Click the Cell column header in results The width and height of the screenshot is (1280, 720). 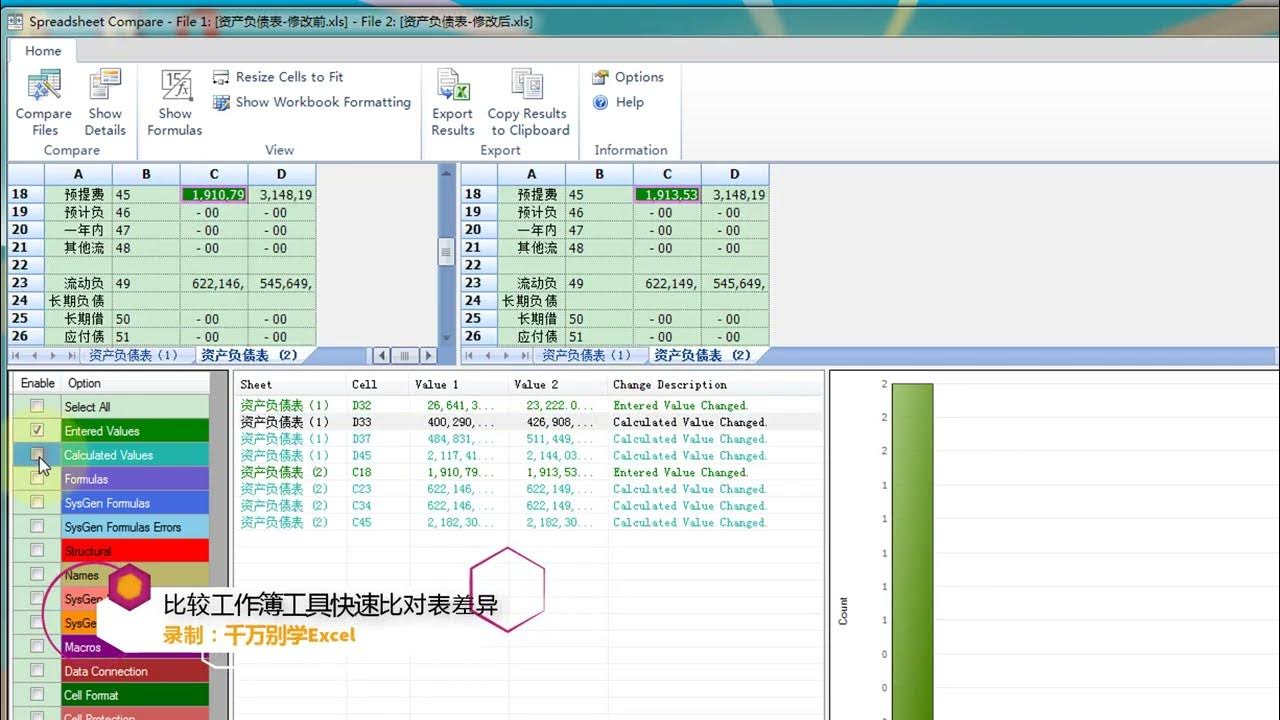pyautogui.click(x=378, y=384)
